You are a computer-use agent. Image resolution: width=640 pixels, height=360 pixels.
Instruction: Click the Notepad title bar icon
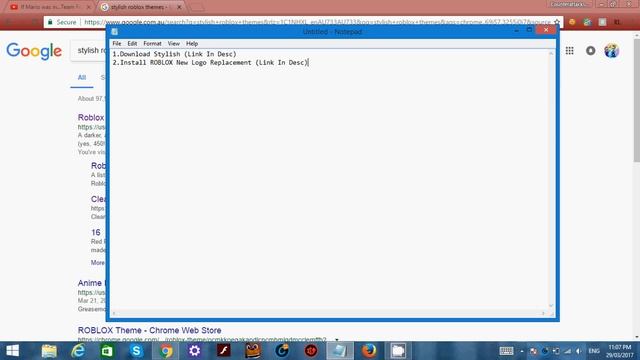(x=115, y=31)
